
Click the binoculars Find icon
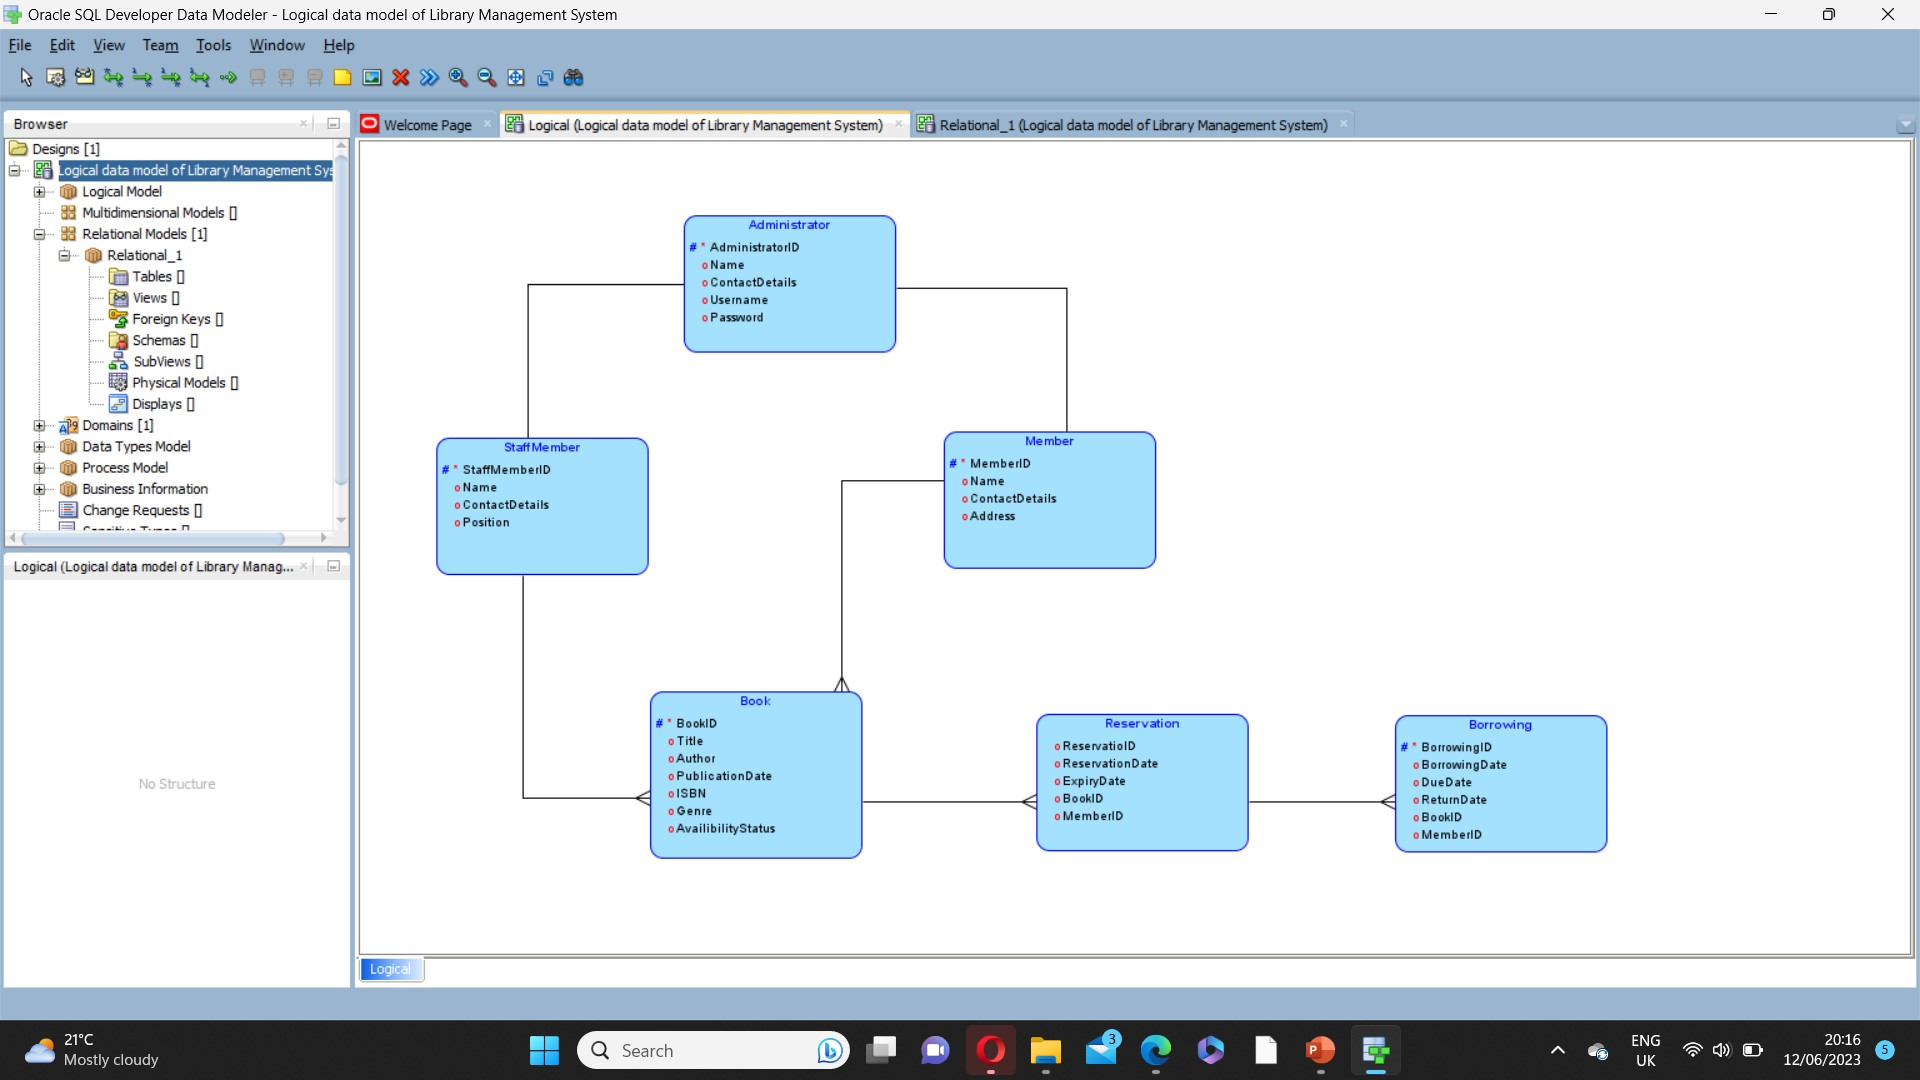[x=573, y=77]
